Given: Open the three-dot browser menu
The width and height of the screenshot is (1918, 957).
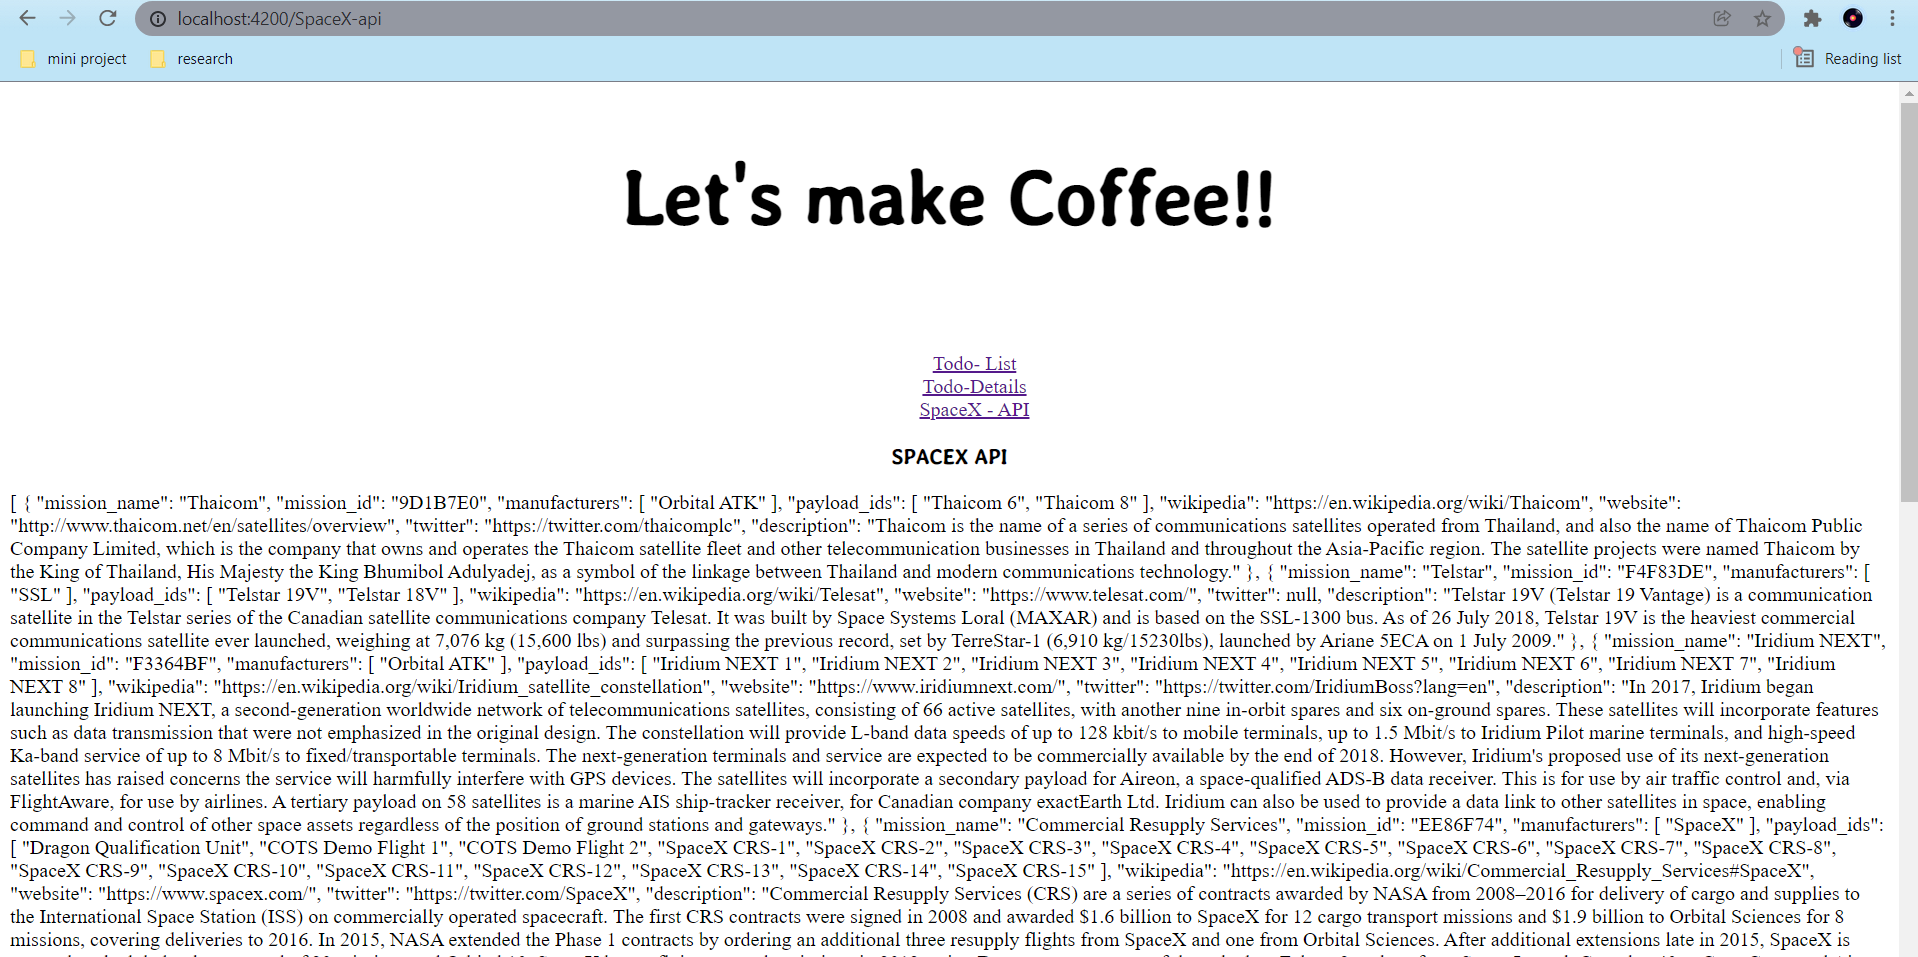Looking at the screenshot, I should (x=1892, y=18).
